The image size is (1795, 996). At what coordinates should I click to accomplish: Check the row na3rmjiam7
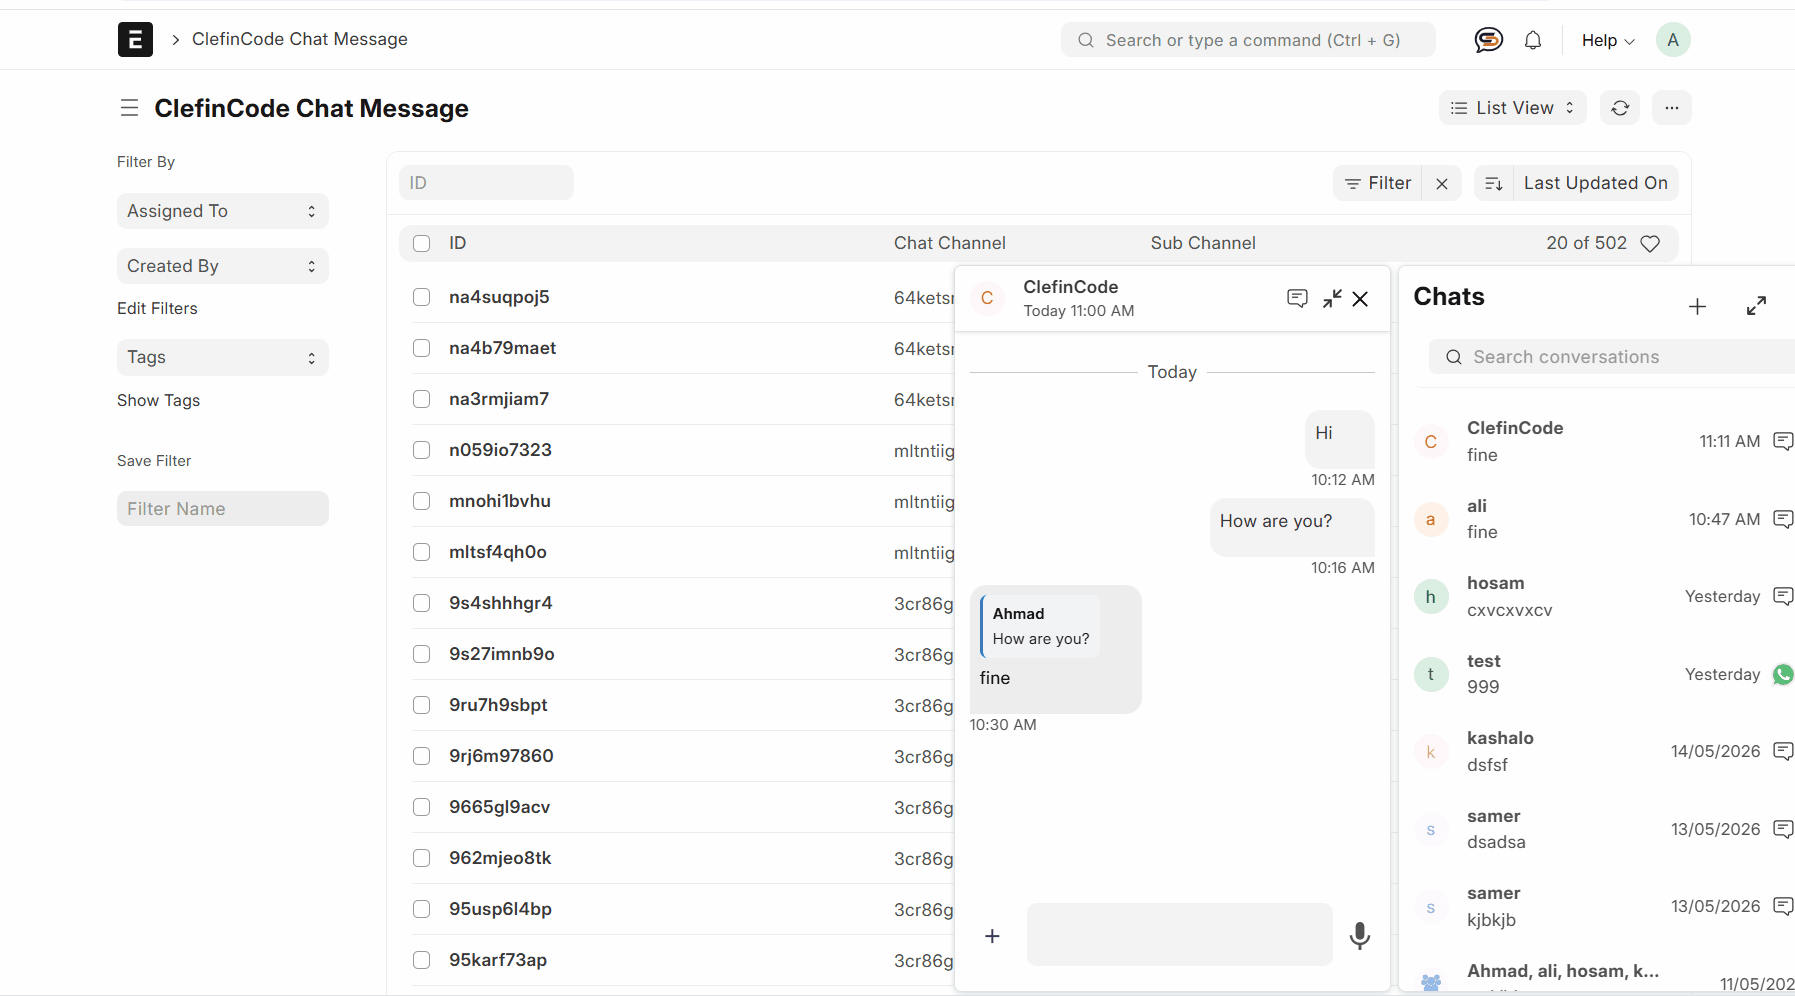click(422, 399)
